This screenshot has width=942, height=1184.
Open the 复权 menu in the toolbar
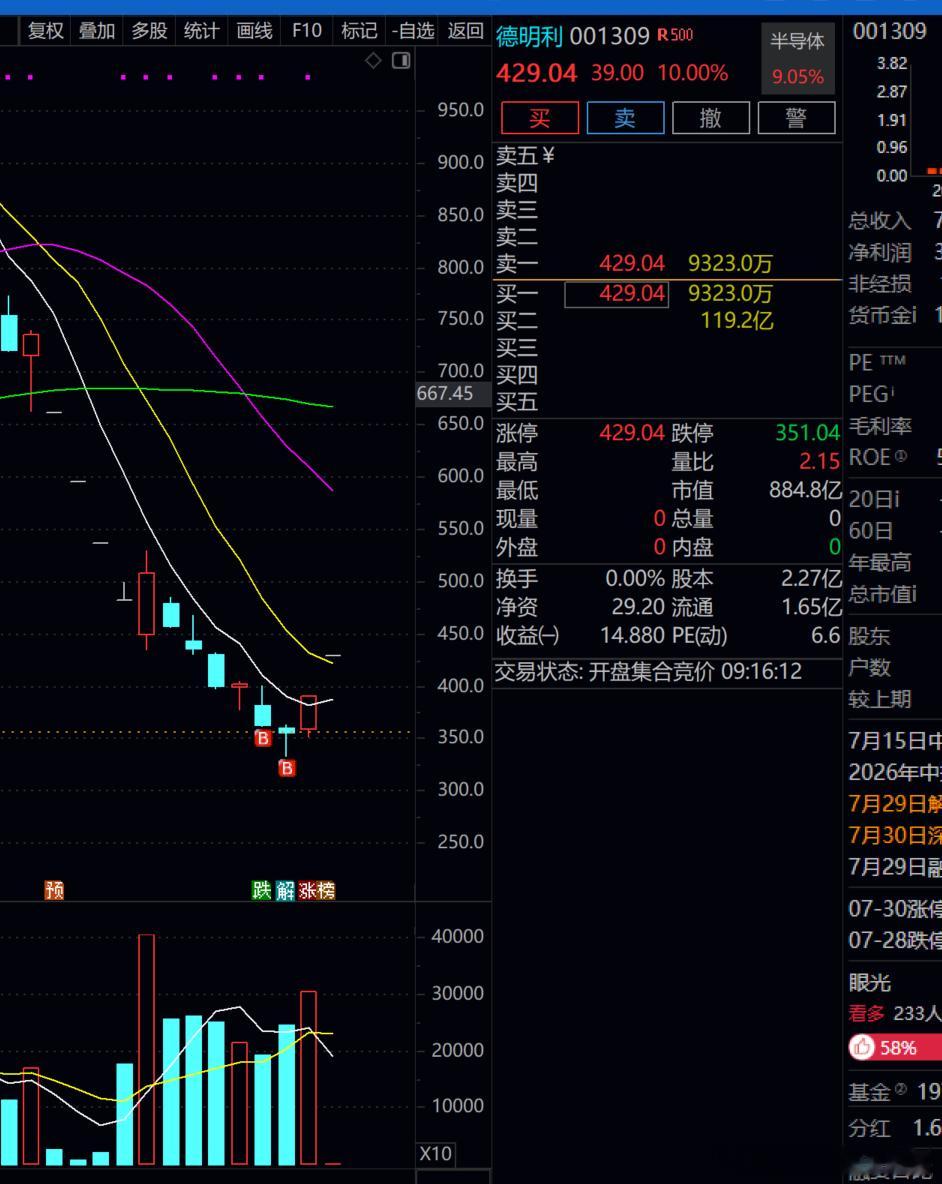(x=45, y=31)
